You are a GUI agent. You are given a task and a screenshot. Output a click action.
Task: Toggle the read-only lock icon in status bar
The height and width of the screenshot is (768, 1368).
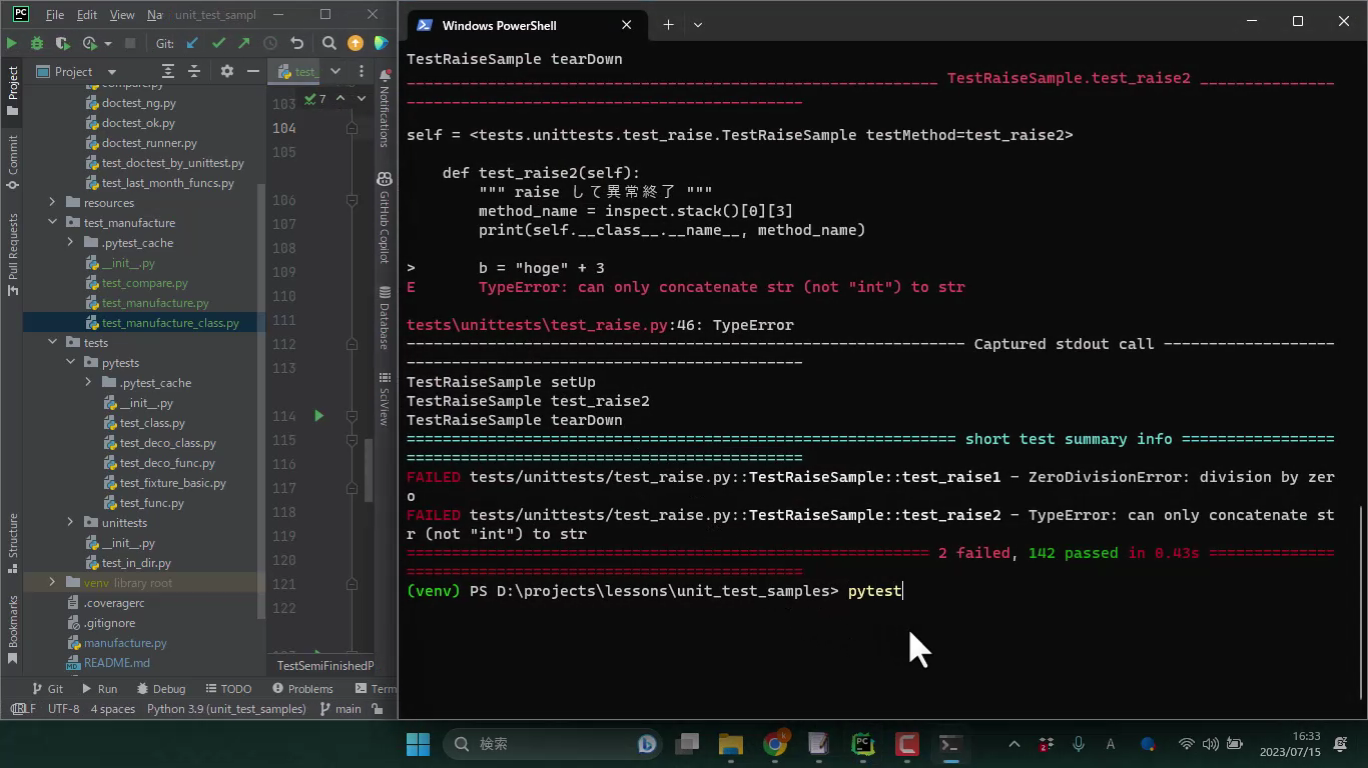[x=377, y=709]
